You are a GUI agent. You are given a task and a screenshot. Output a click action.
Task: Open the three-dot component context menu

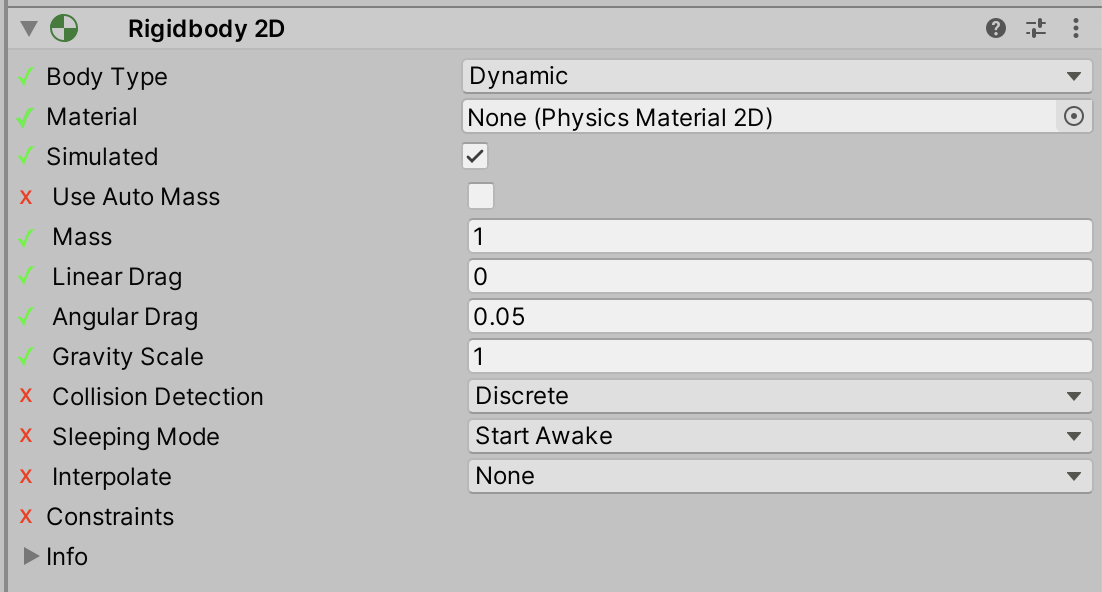pyautogui.click(x=1076, y=29)
